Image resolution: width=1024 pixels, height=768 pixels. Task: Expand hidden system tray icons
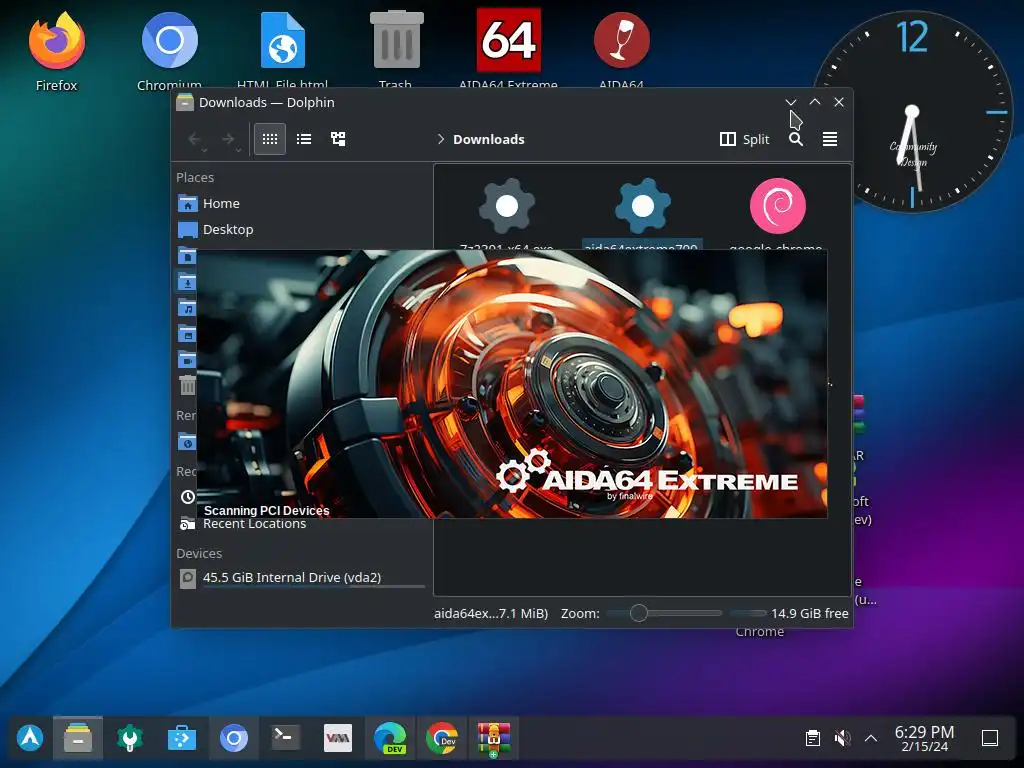coord(871,739)
